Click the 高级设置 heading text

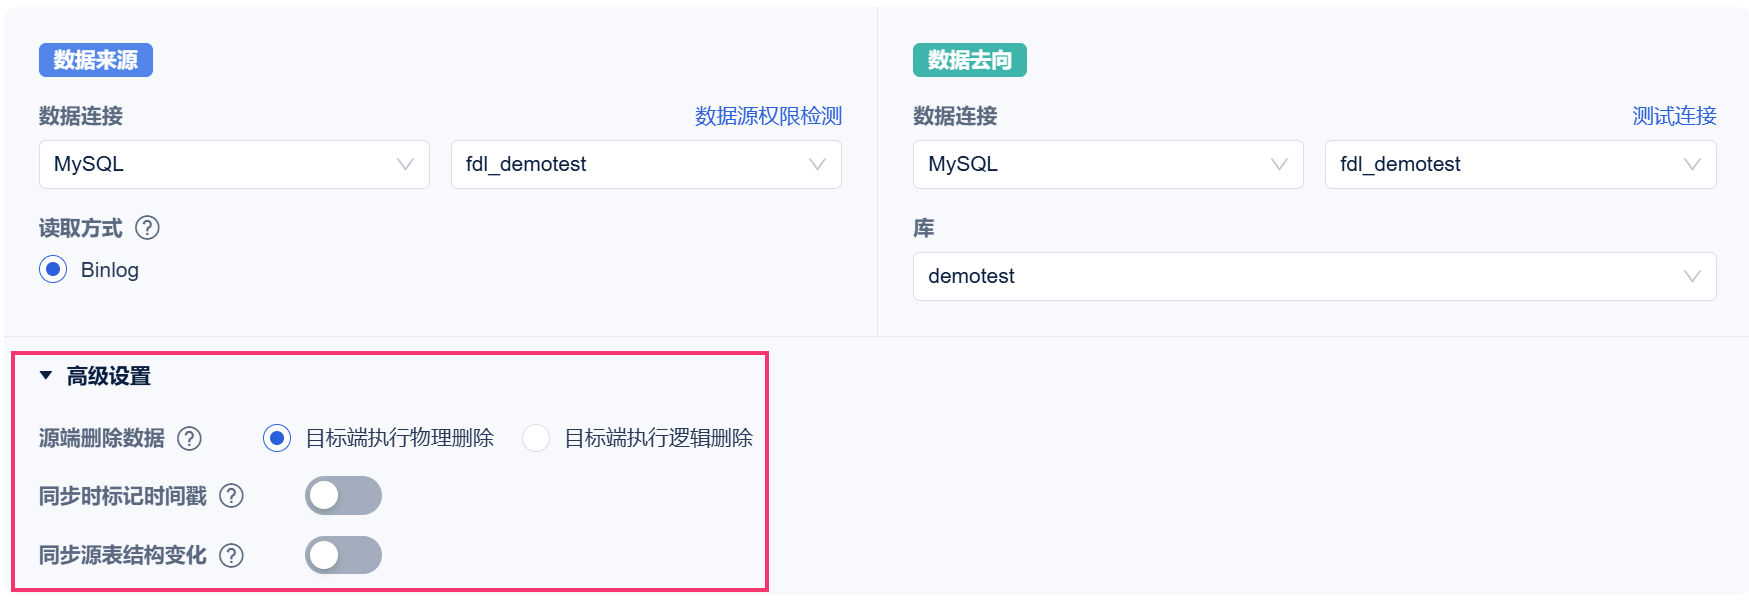pyautogui.click(x=109, y=376)
